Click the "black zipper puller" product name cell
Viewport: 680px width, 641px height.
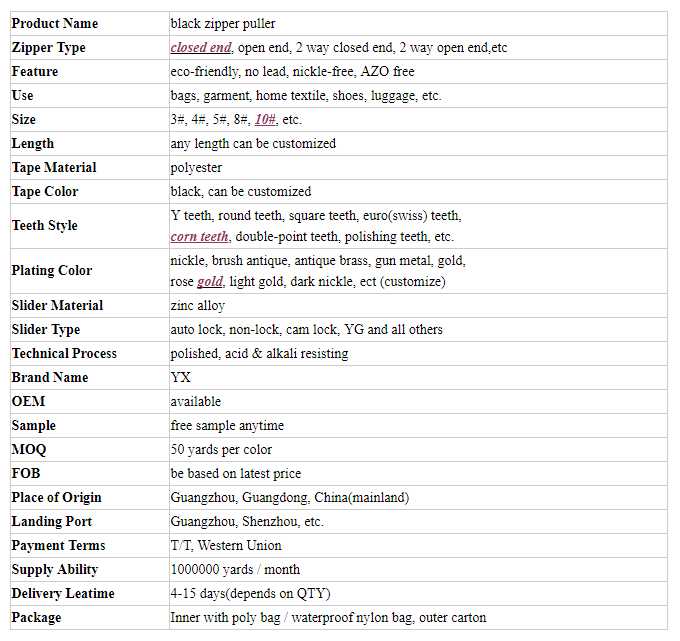[223, 23]
